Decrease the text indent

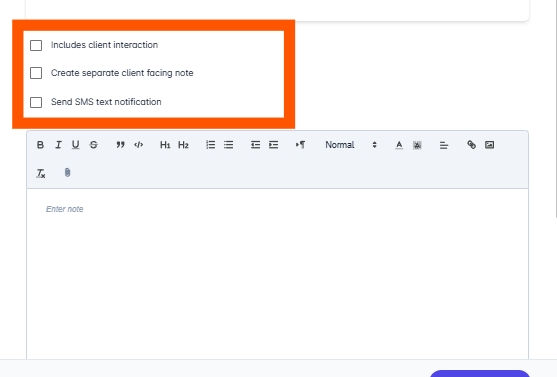tap(255, 145)
